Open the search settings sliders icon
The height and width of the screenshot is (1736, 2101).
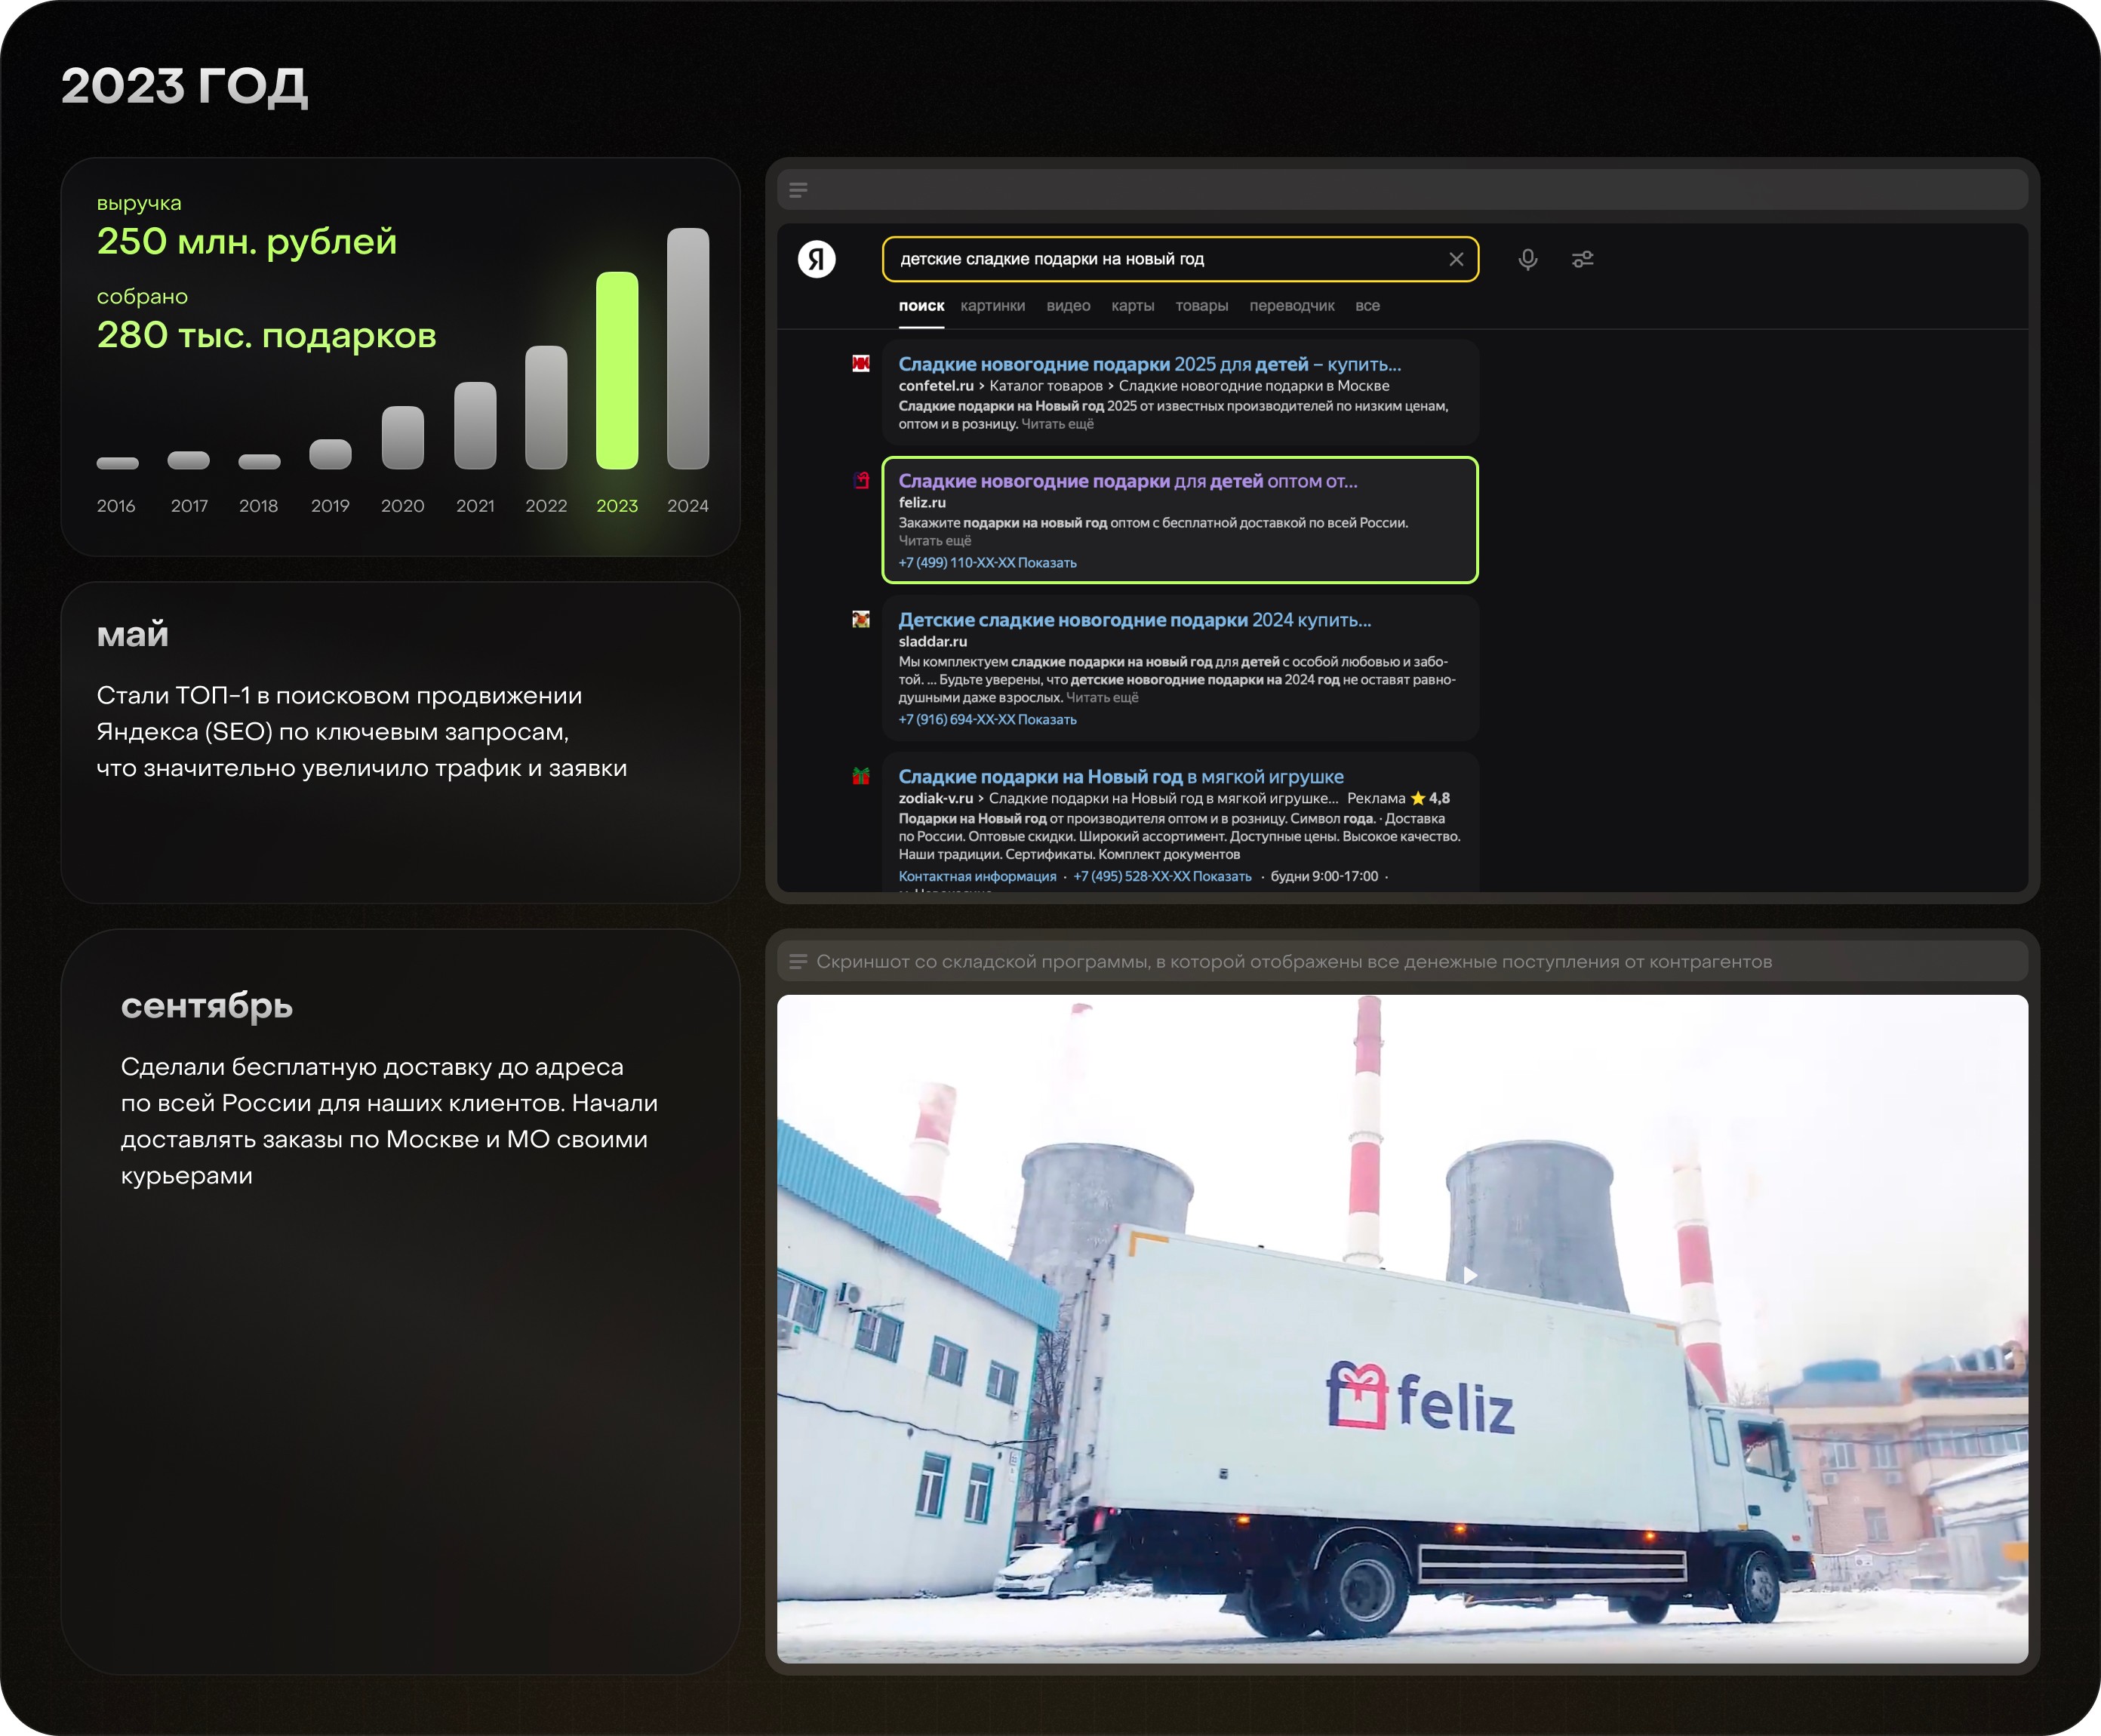pyautogui.click(x=1582, y=259)
